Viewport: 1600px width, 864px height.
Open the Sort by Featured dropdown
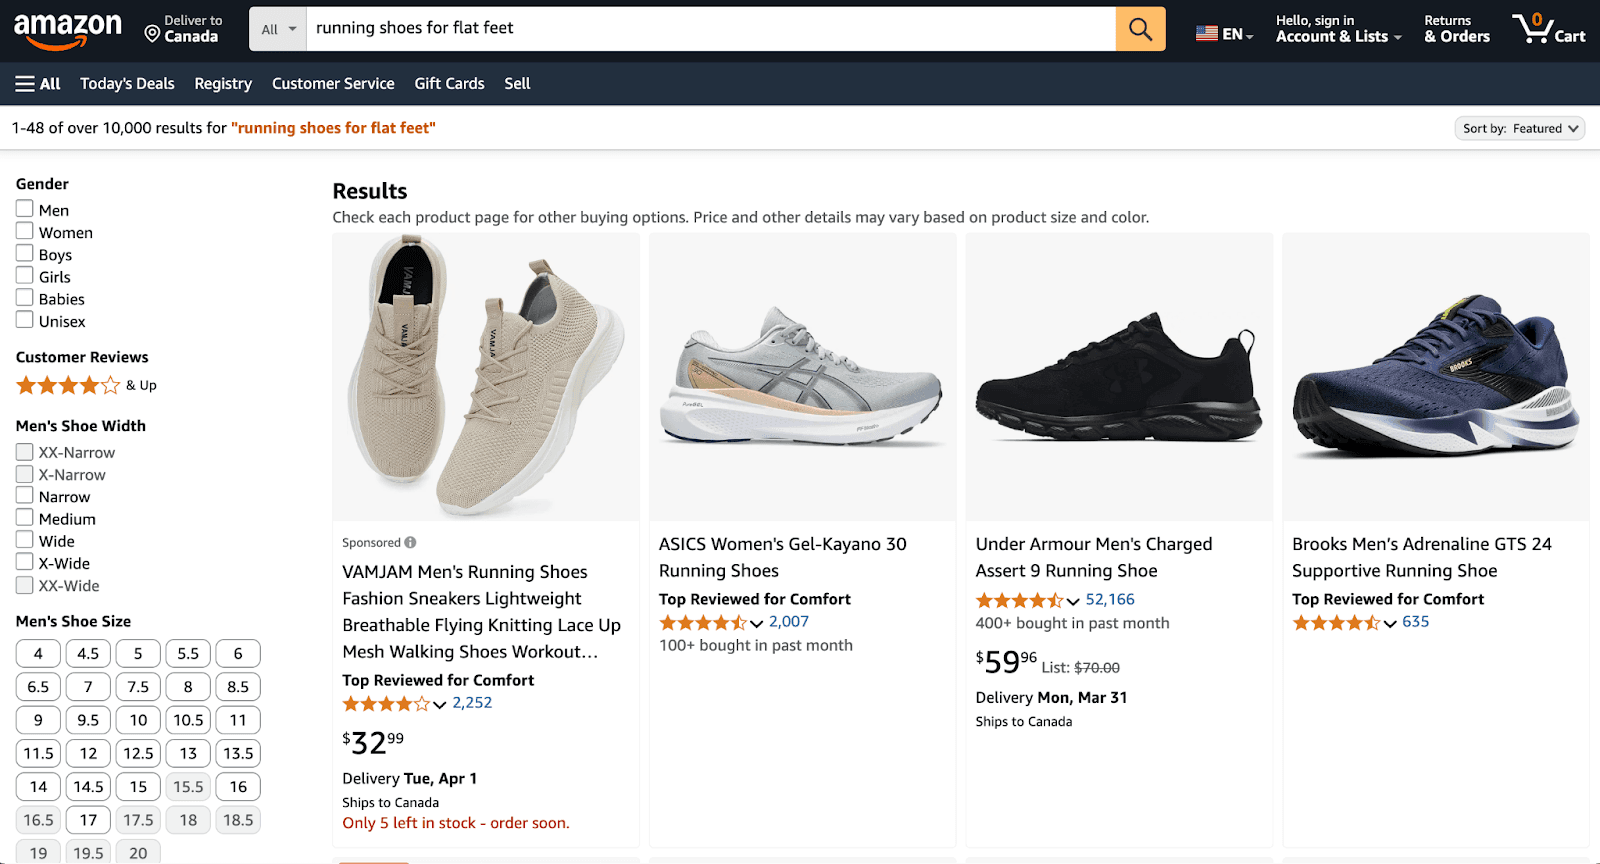click(1519, 128)
